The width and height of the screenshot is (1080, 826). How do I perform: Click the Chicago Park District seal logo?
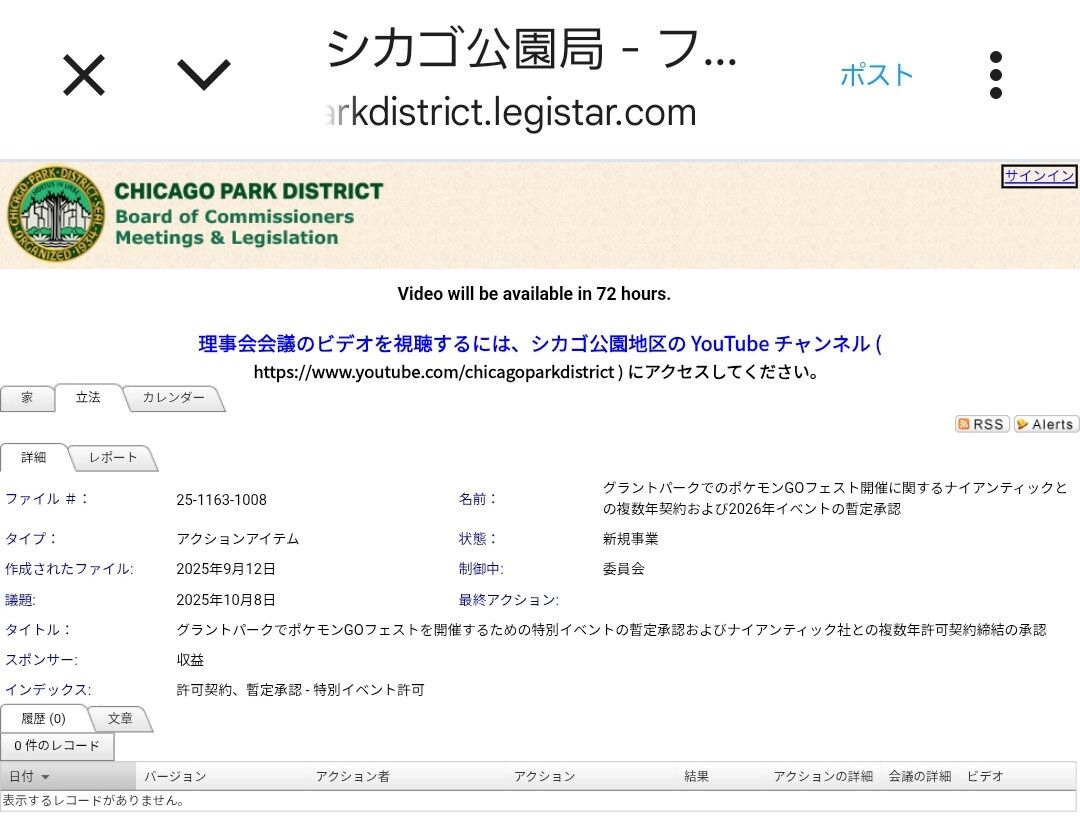click(x=56, y=214)
